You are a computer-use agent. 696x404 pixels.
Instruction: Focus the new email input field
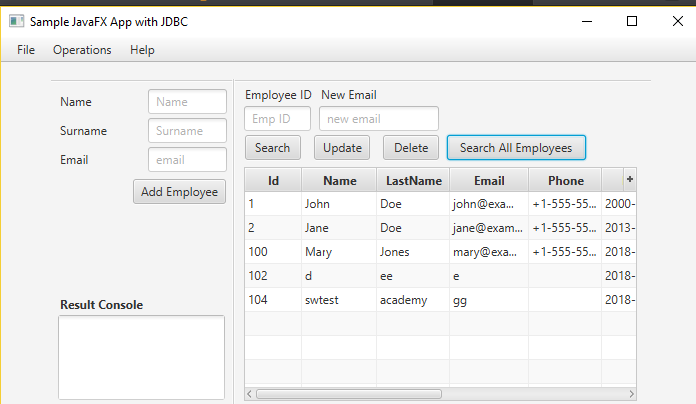[379, 119]
